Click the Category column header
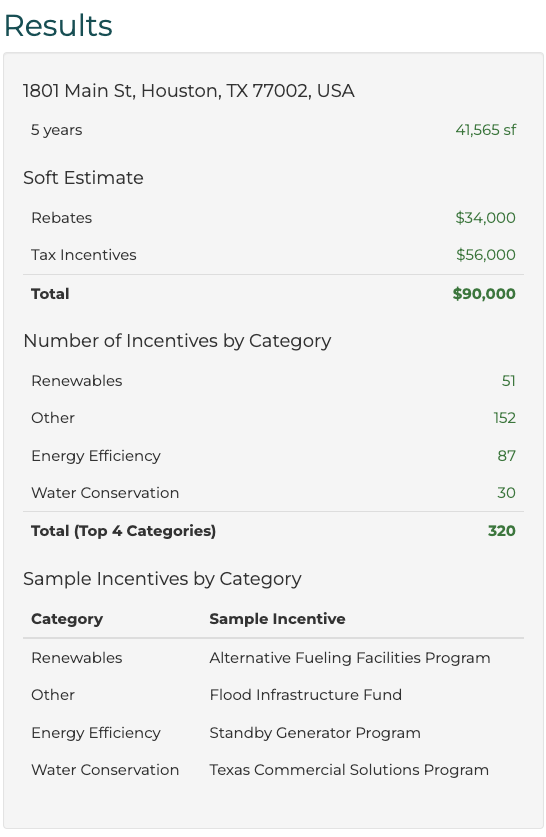This screenshot has height=837, width=546. 67,619
